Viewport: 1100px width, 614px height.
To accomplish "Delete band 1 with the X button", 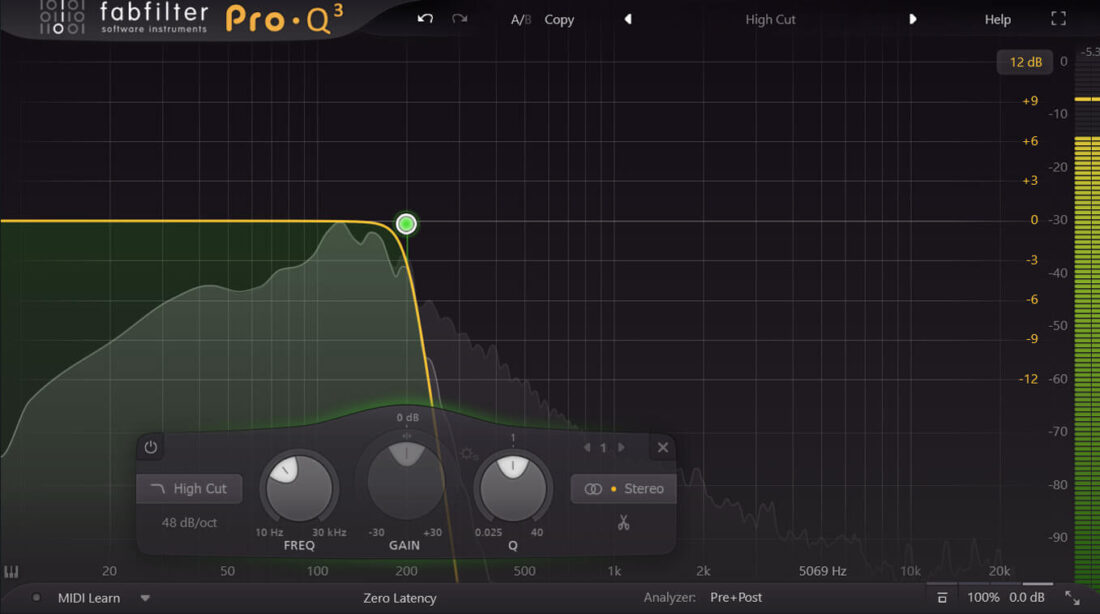I will click(663, 447).
